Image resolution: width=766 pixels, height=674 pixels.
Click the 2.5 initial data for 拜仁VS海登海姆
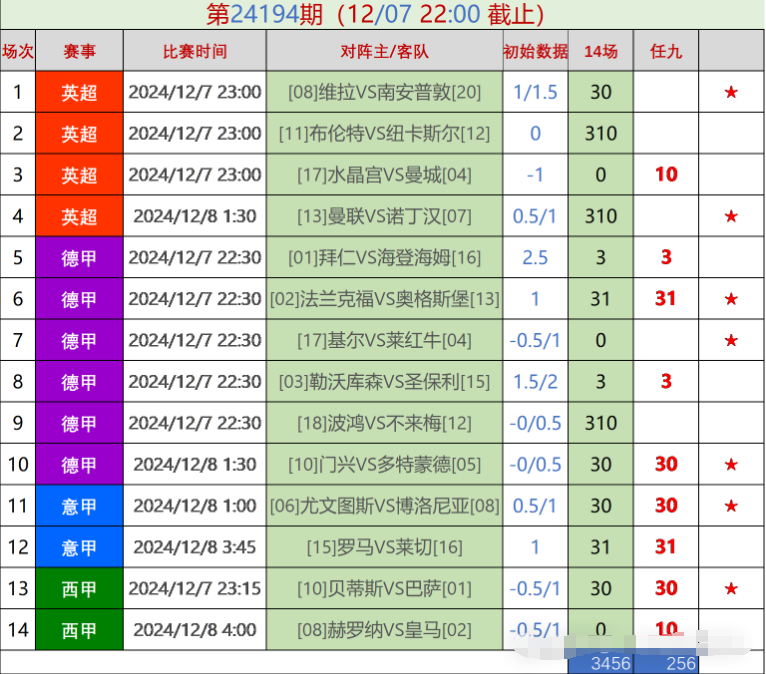pyautogui.click(x=535, y=258)
